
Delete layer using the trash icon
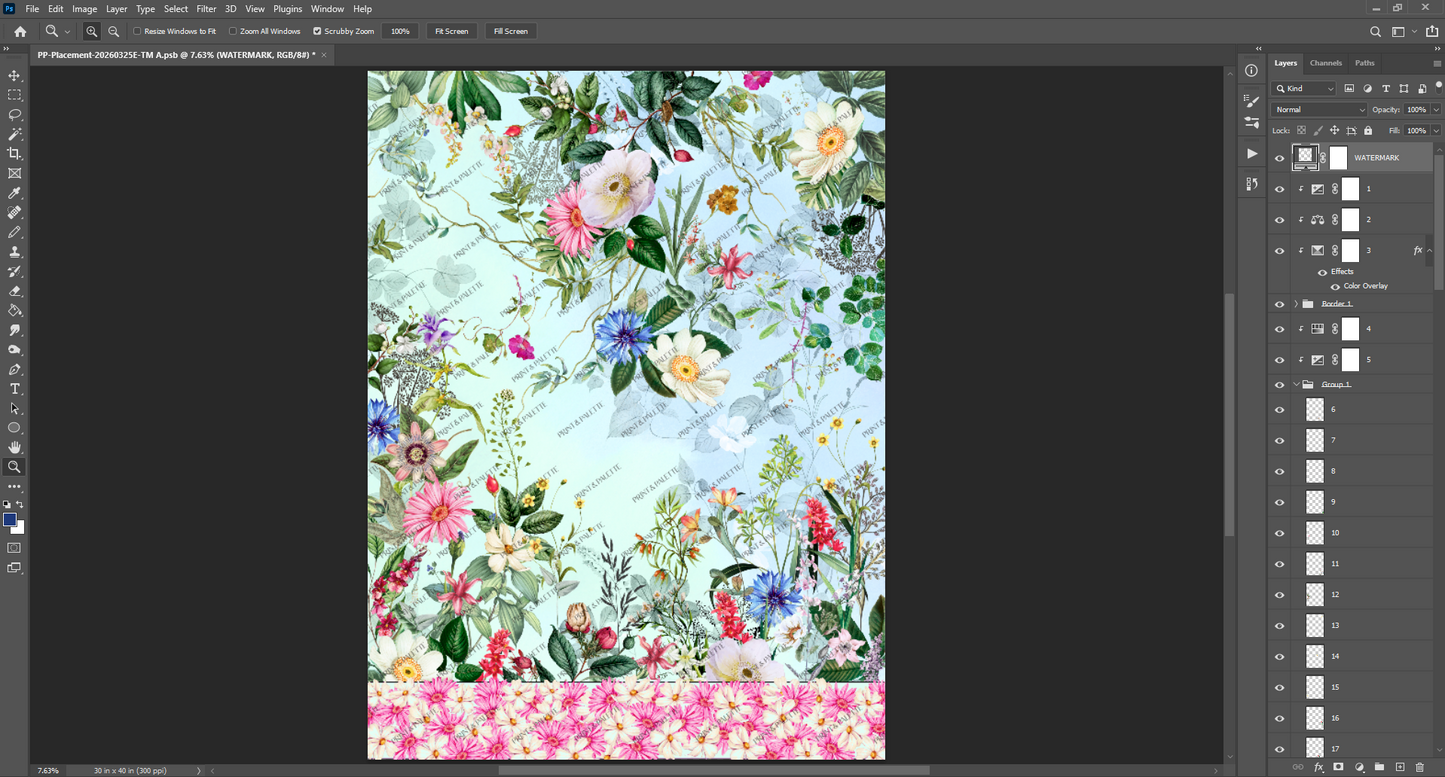(1420, 767)
